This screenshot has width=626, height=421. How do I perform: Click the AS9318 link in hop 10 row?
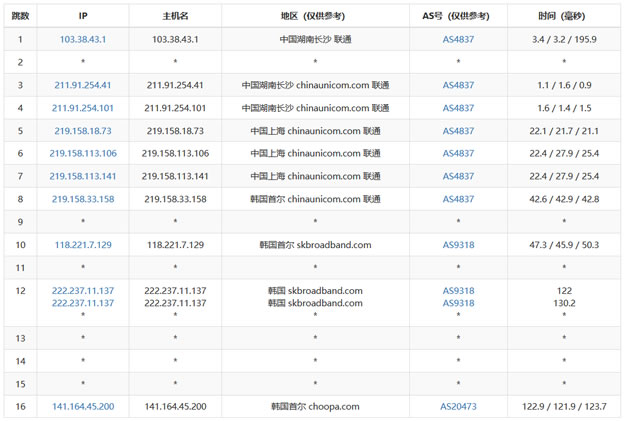tap(458, 245)
